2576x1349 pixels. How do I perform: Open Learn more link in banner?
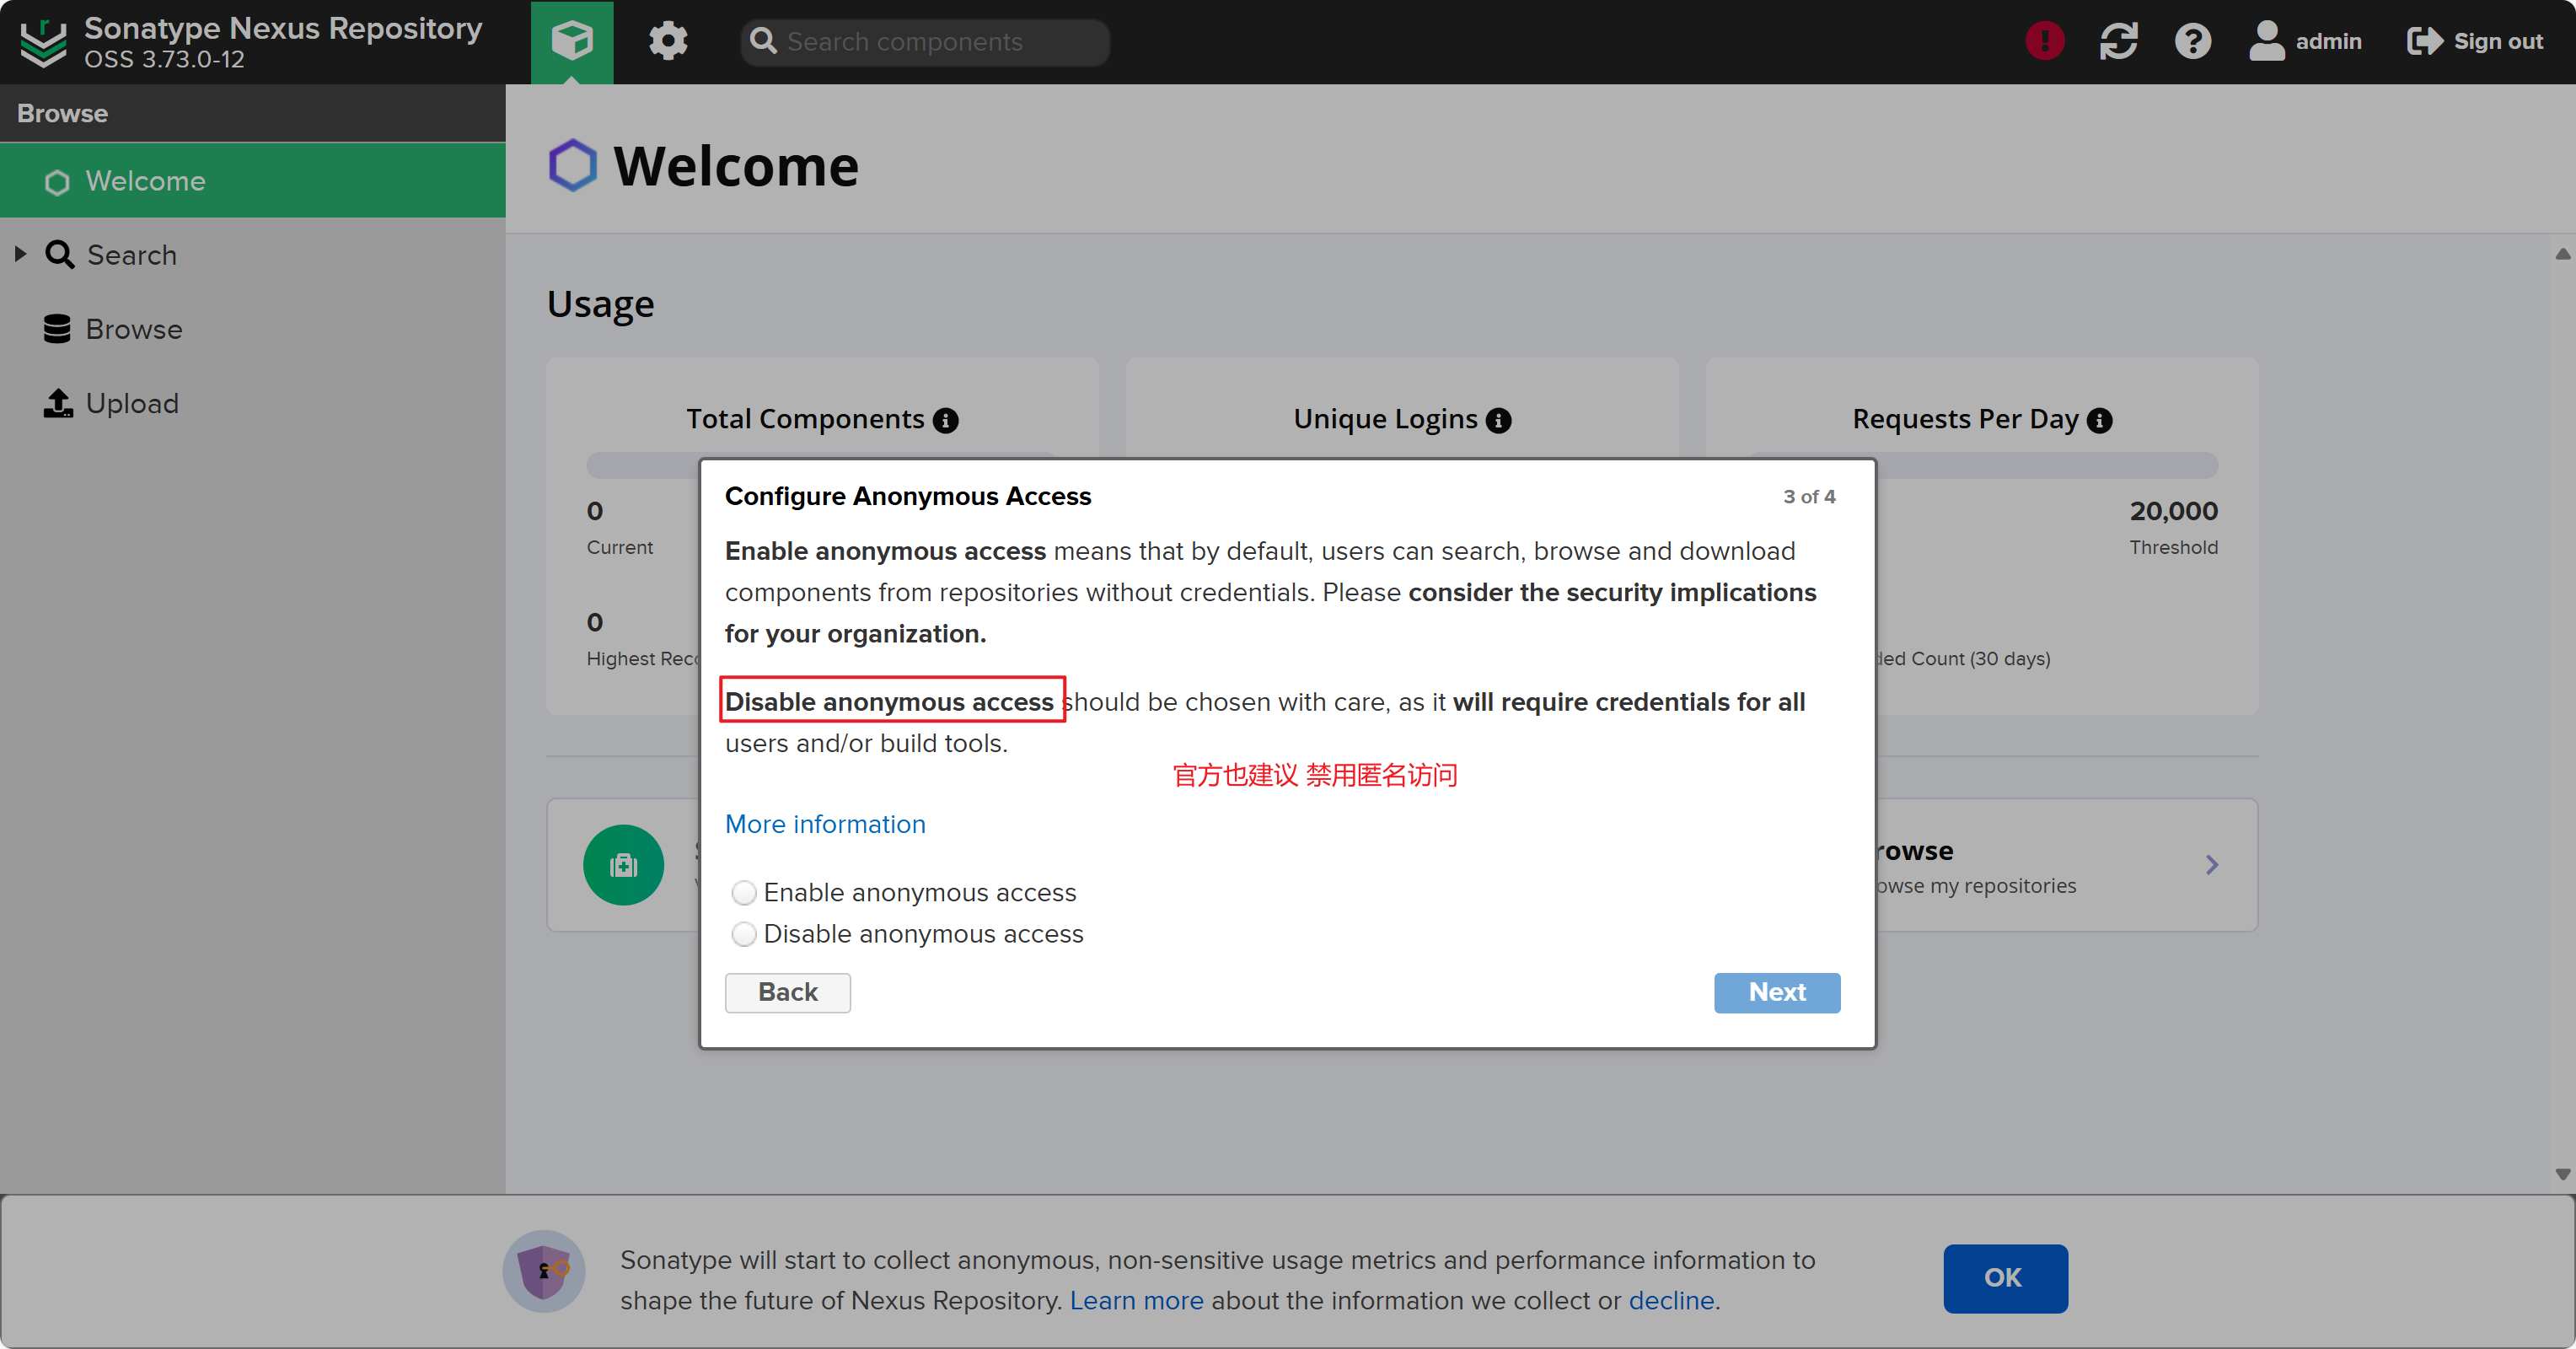coord(1136,1300)
